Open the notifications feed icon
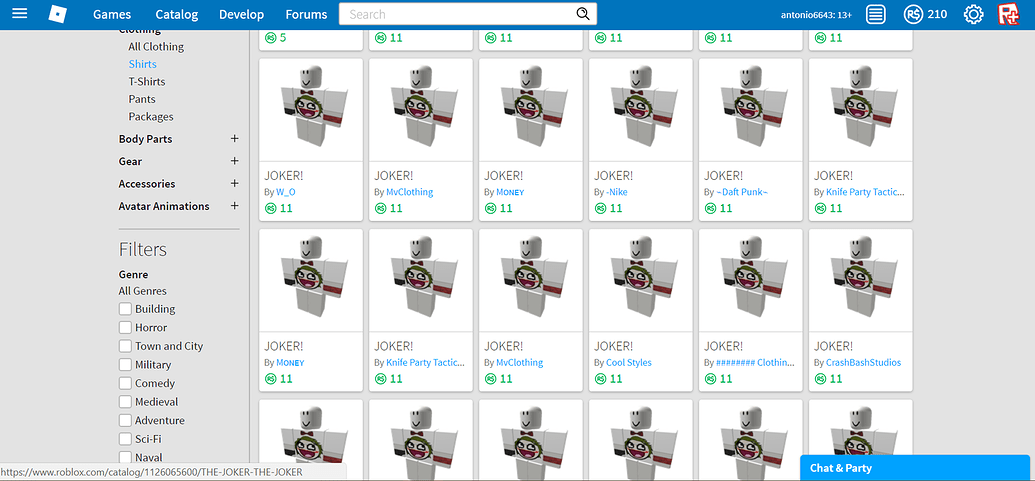 point(875,14)
